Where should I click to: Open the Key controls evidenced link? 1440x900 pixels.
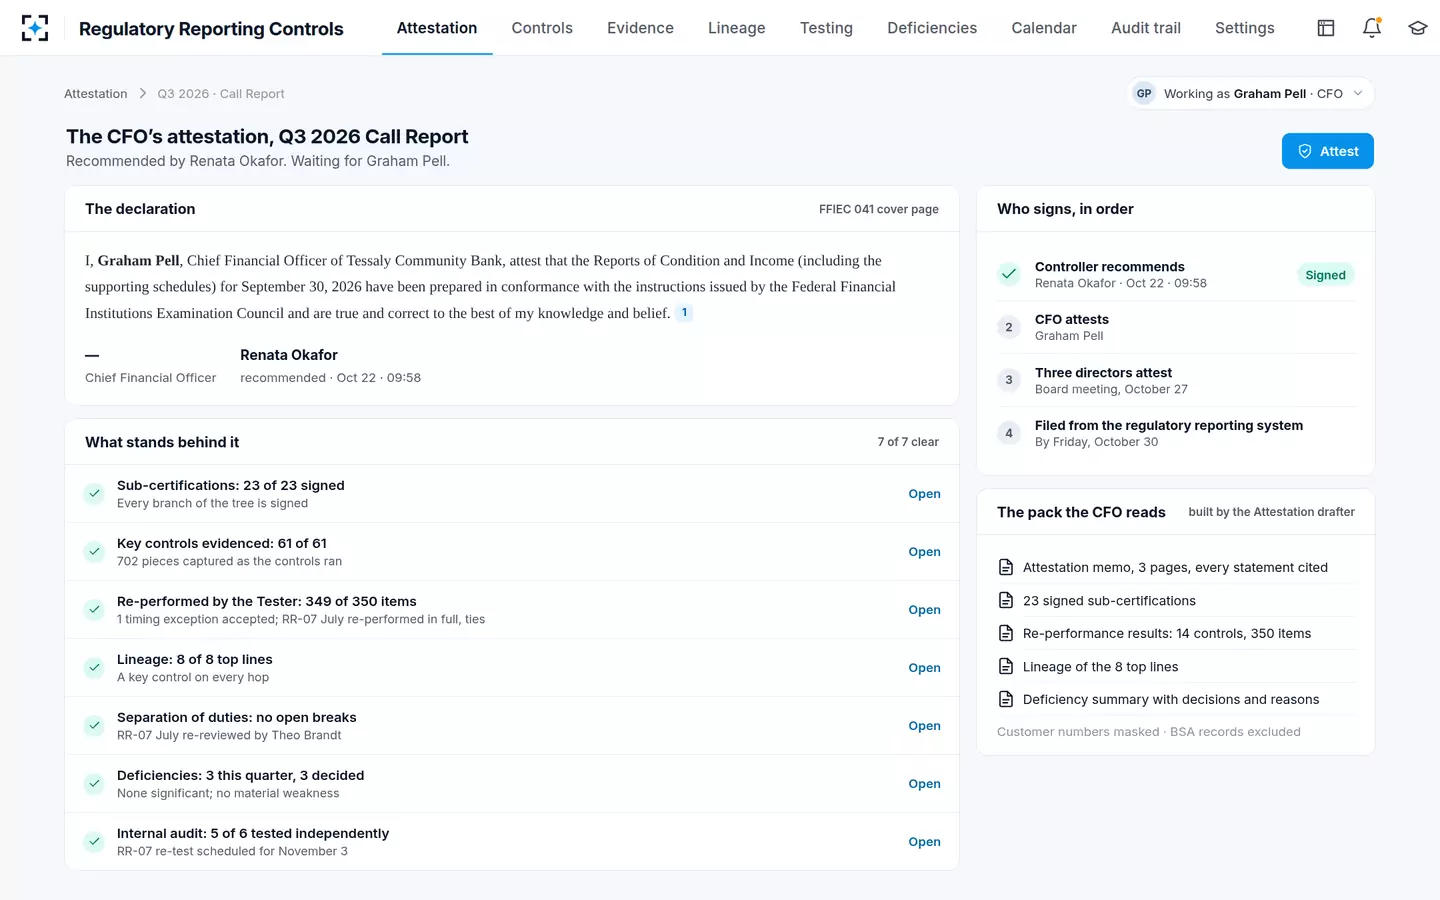(924, 552)
